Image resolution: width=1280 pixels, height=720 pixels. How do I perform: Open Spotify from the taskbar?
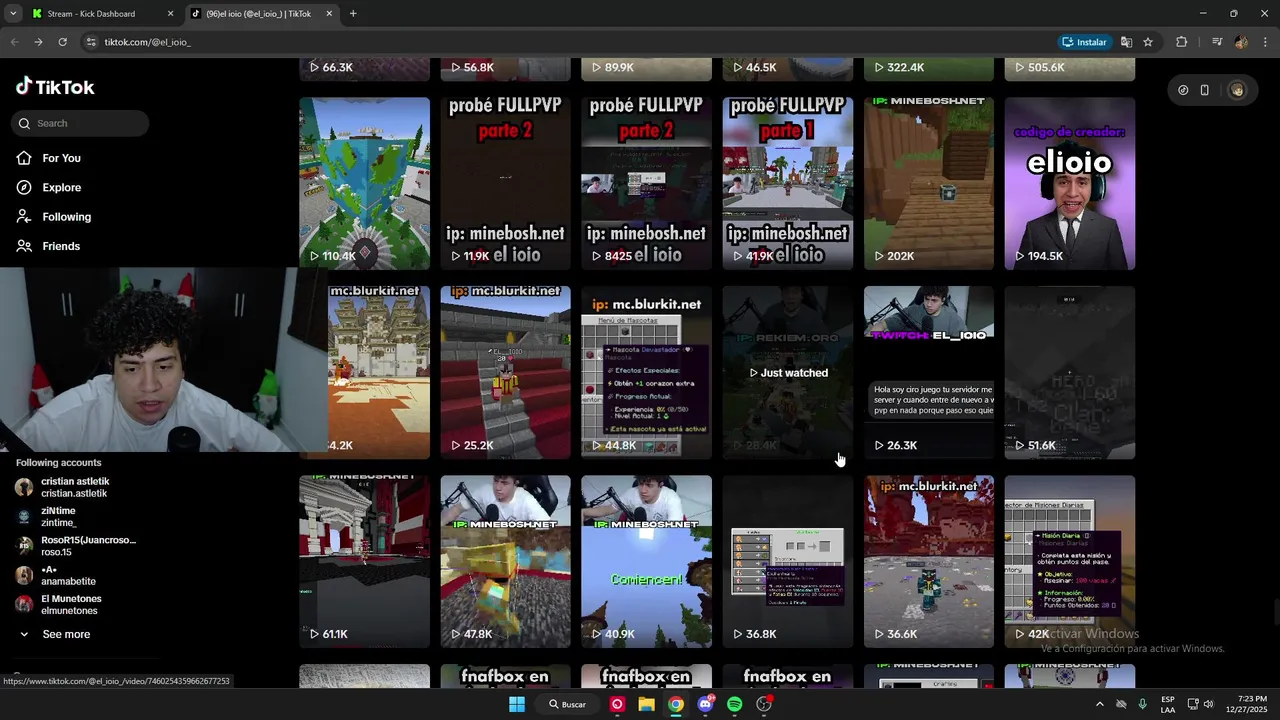click(735, 704)
